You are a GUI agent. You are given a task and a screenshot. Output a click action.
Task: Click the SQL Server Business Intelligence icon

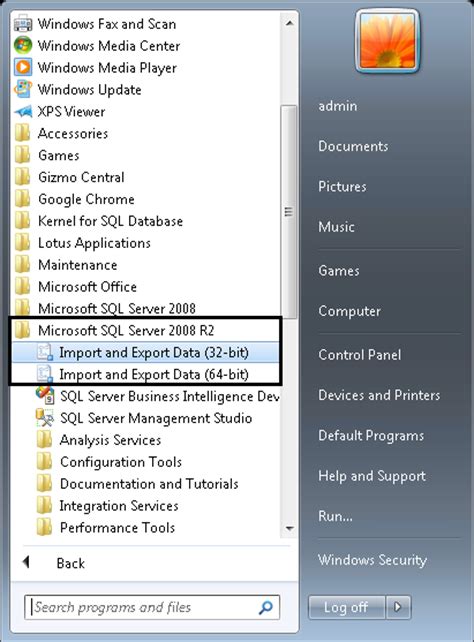45,396
